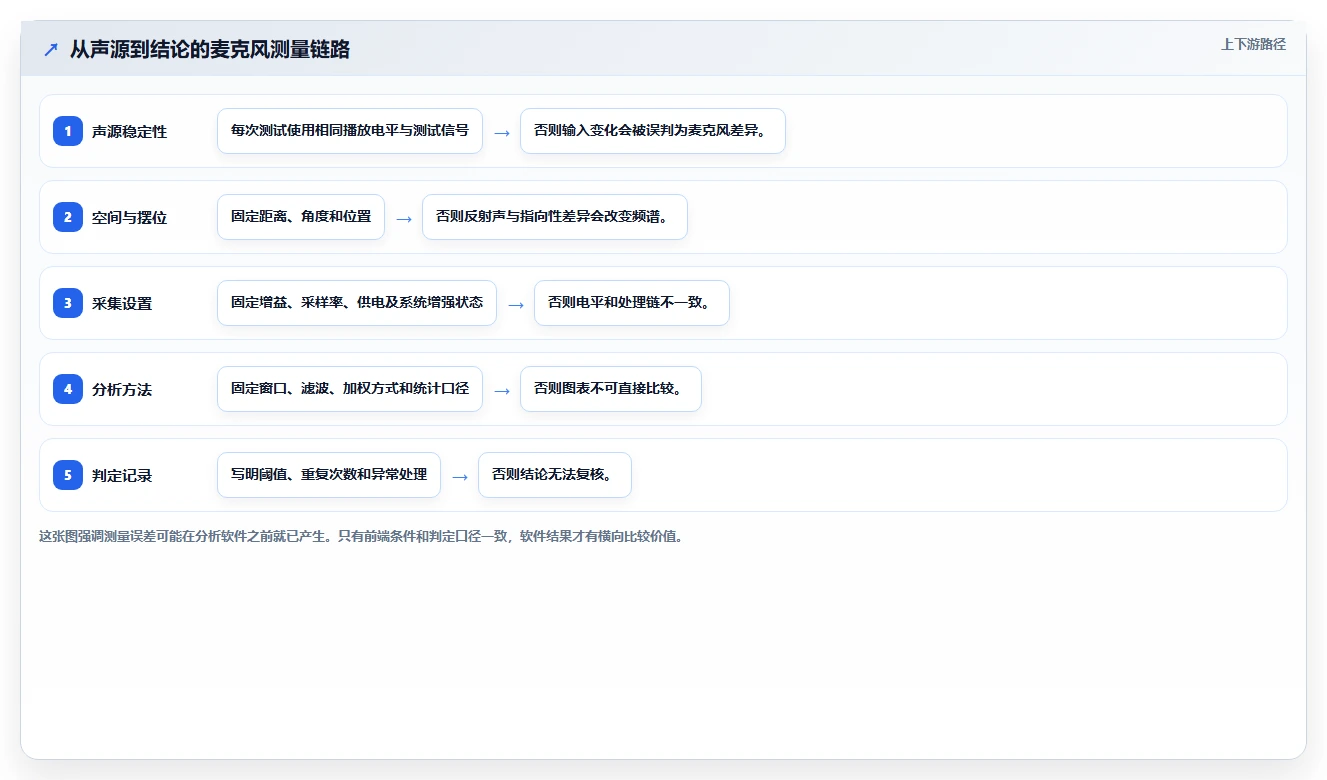Select the box 否则电平和处理链不一致
Viewport: 1327px width, 780px height.
632,303
